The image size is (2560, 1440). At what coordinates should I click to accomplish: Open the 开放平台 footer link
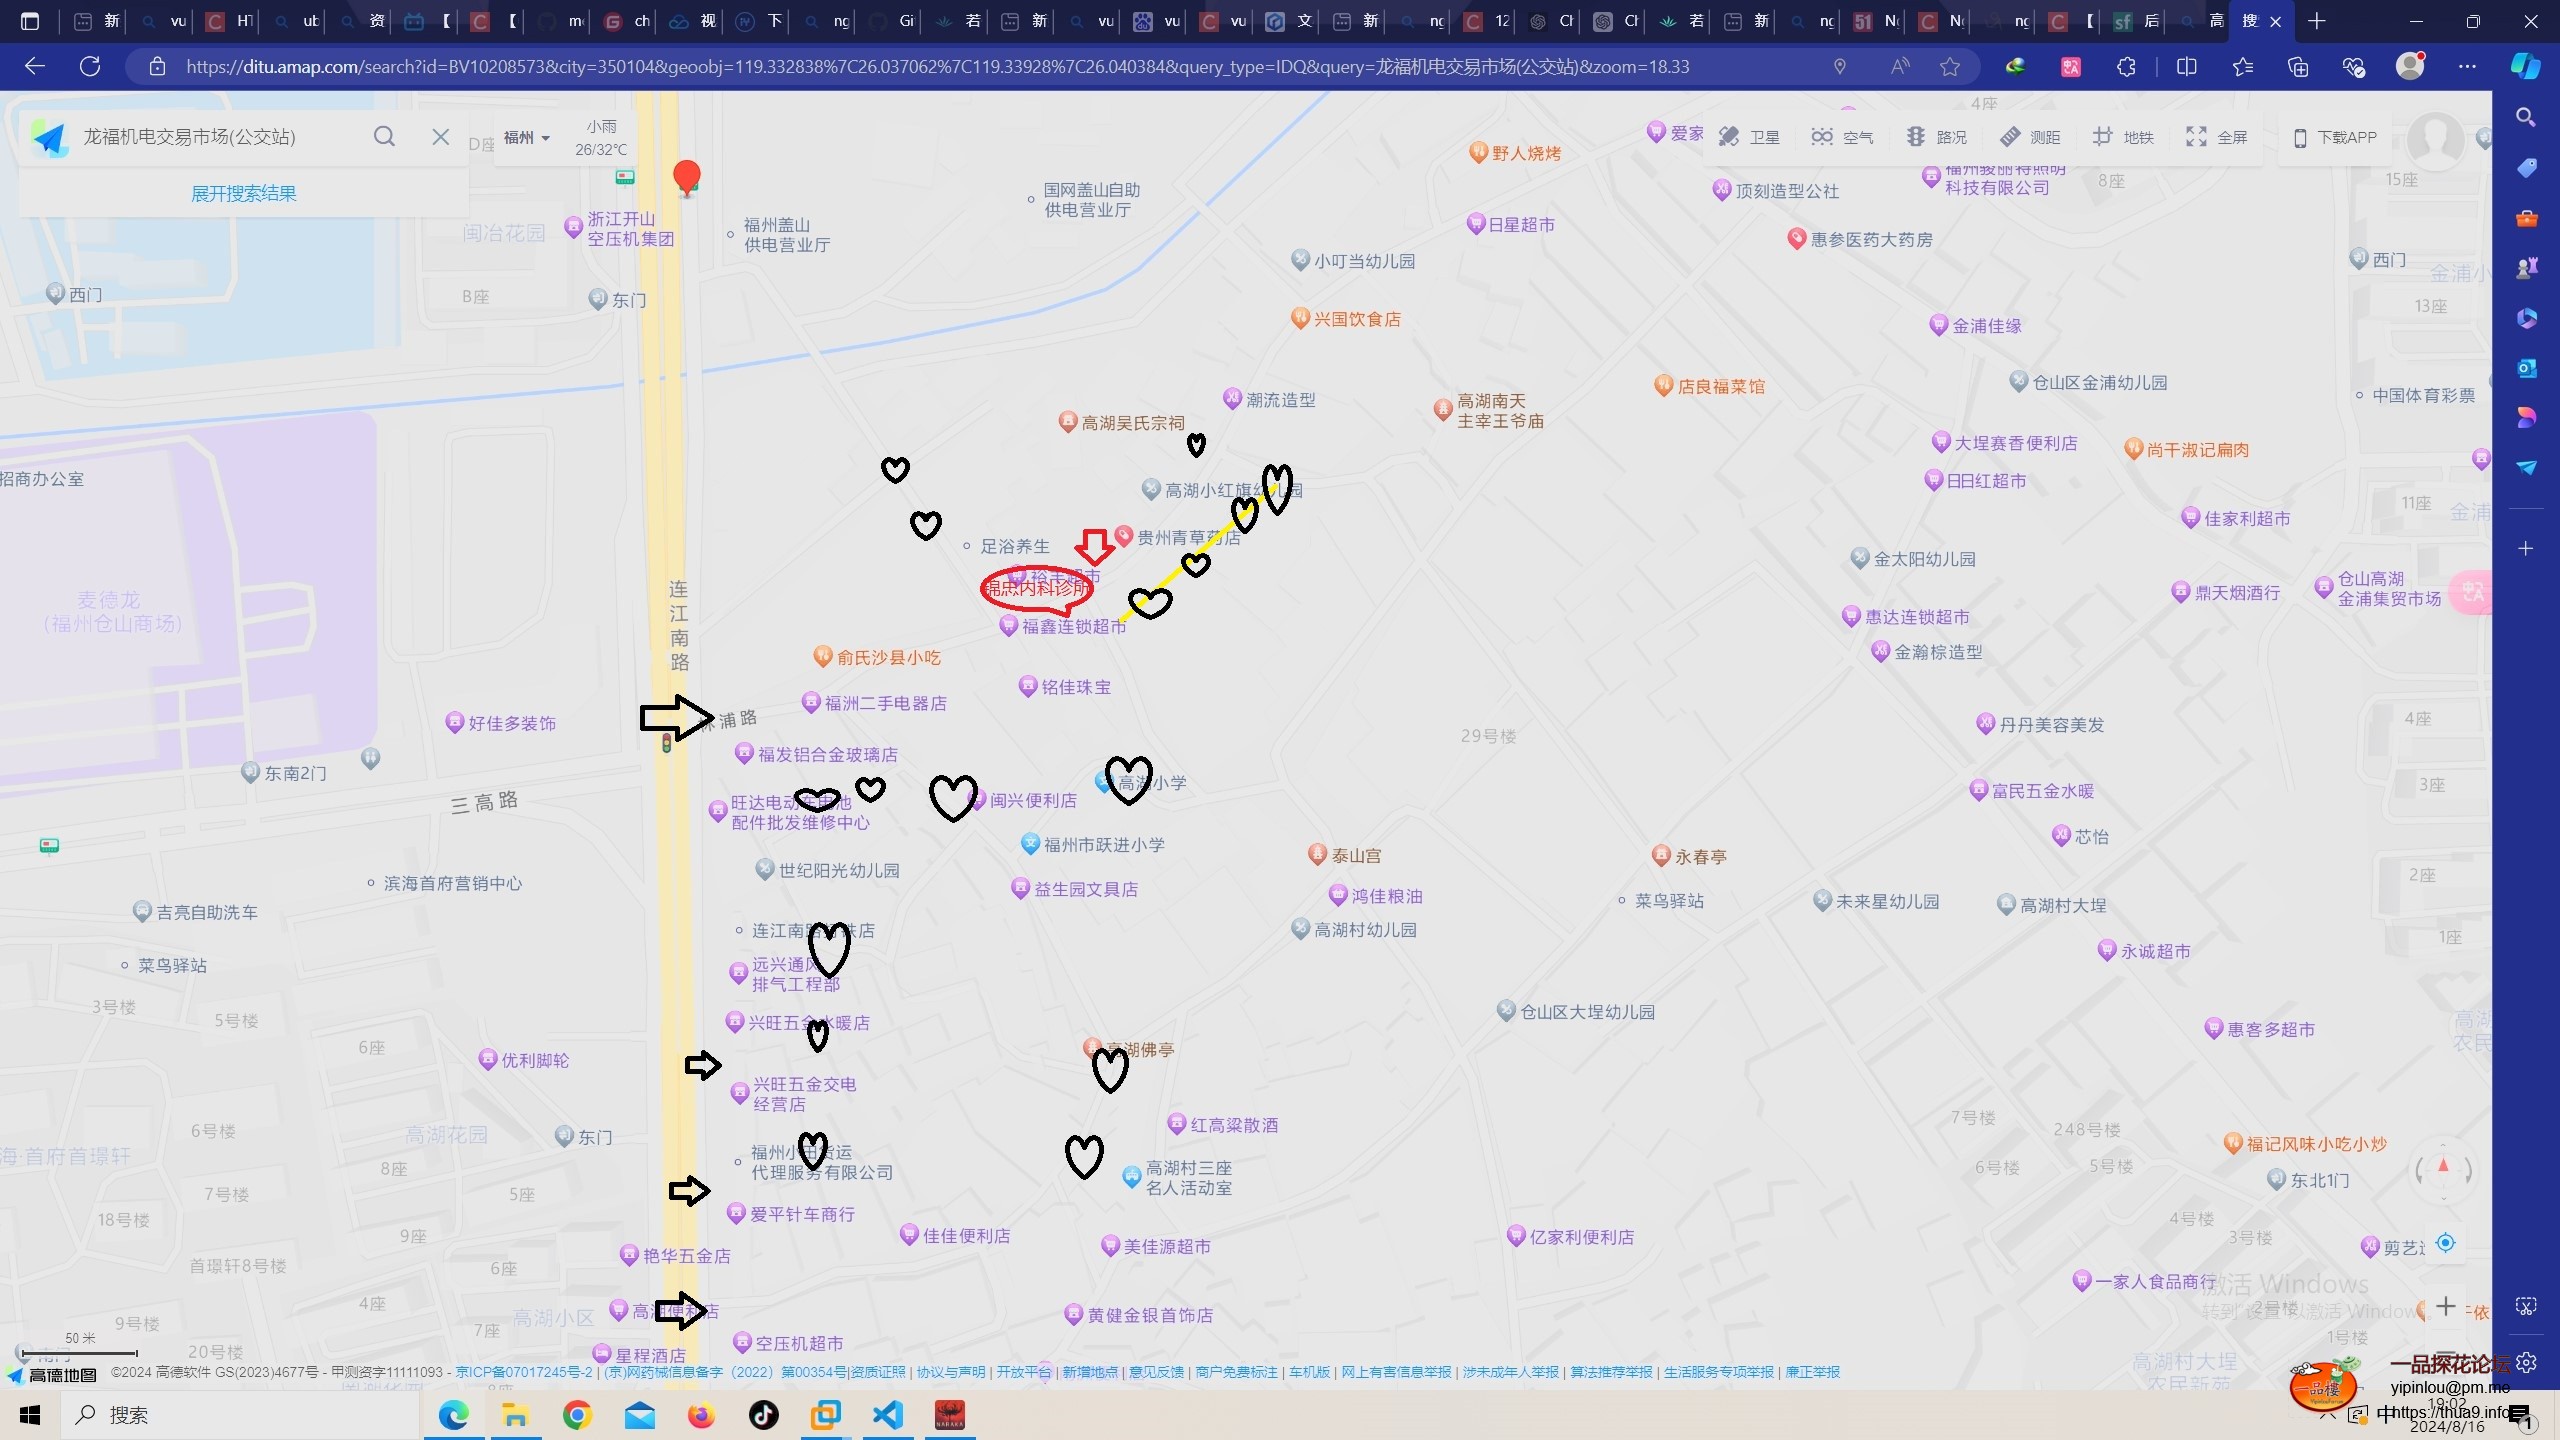tap(1024, 1372)
